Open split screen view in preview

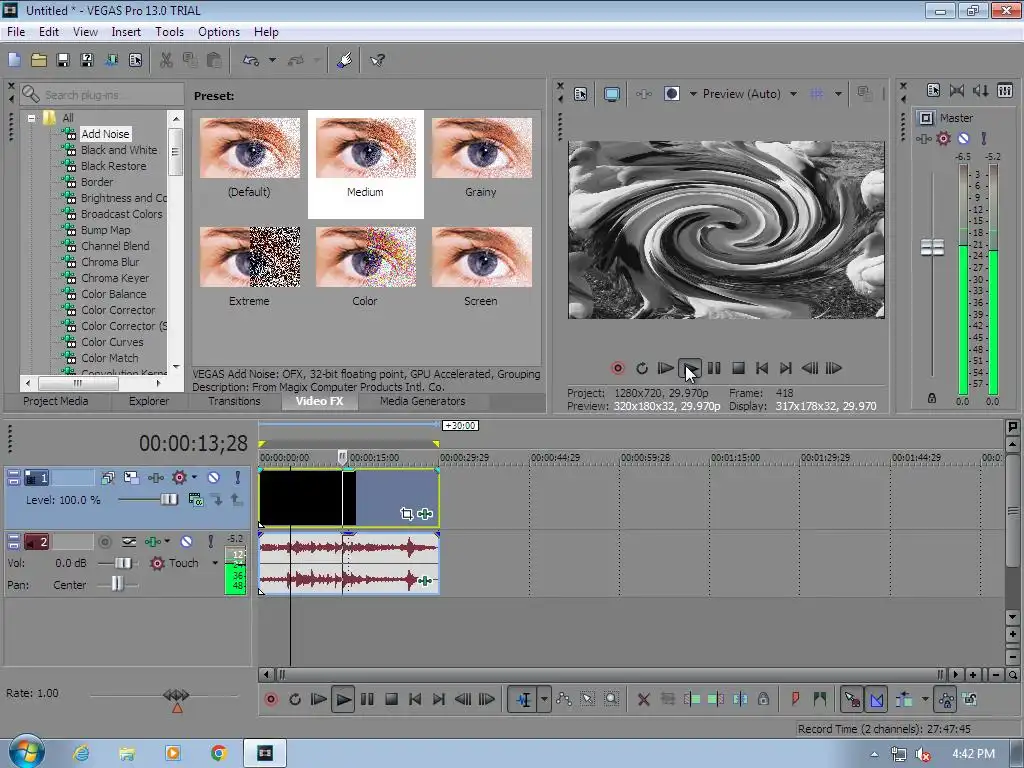[x=671, y=94]
